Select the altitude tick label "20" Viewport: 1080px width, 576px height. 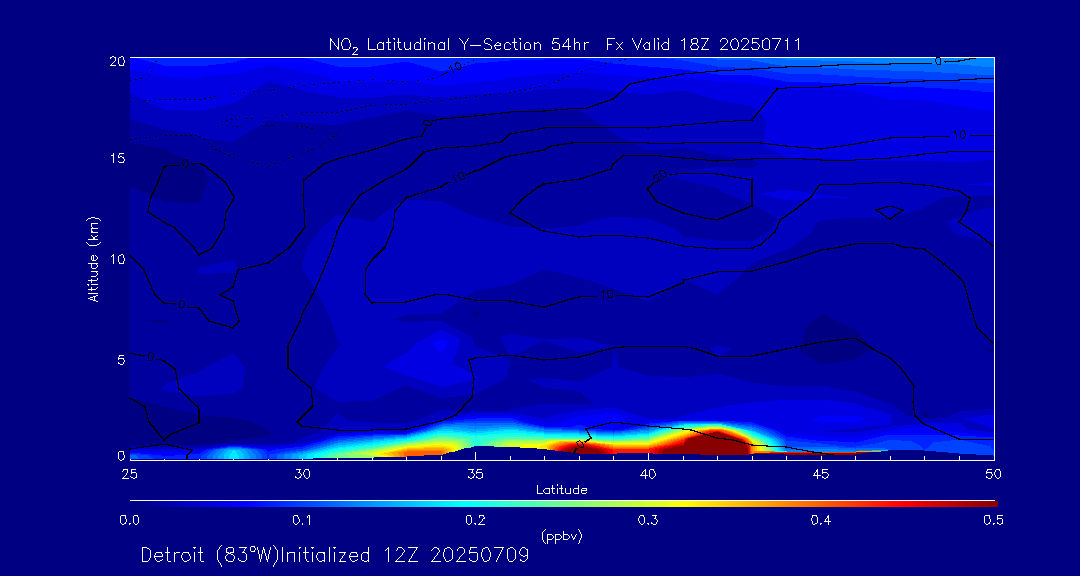coord(118,60)
